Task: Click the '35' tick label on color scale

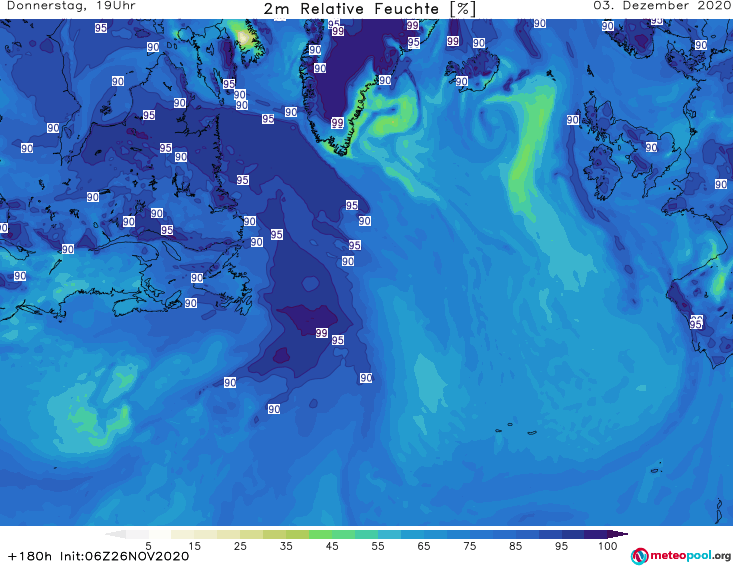Action: 286,546
